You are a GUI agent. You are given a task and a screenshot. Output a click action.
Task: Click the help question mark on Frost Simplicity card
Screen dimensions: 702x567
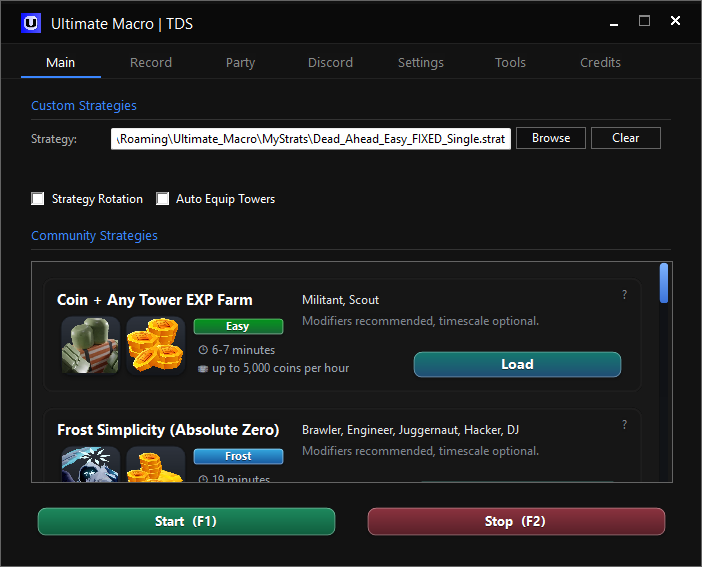pyautogui.click(x=625, y=425)
